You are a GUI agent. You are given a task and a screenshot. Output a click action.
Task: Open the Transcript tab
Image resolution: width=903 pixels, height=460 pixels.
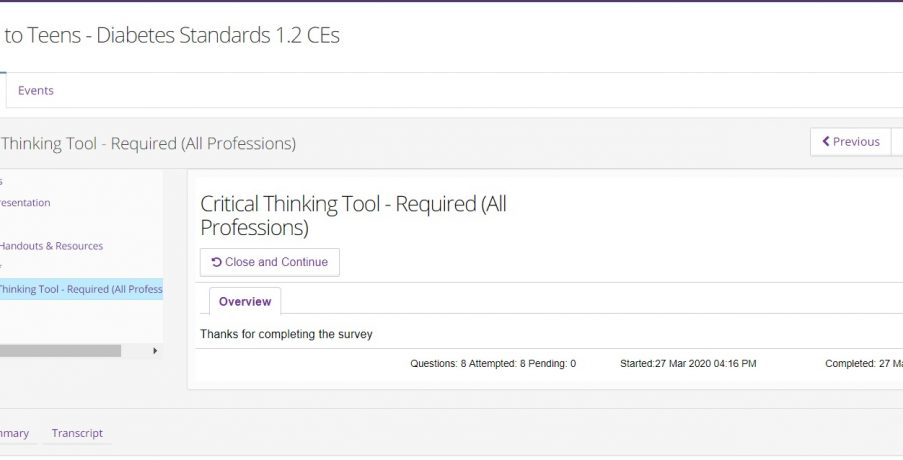pyautogui.click(x=77, y=433)
